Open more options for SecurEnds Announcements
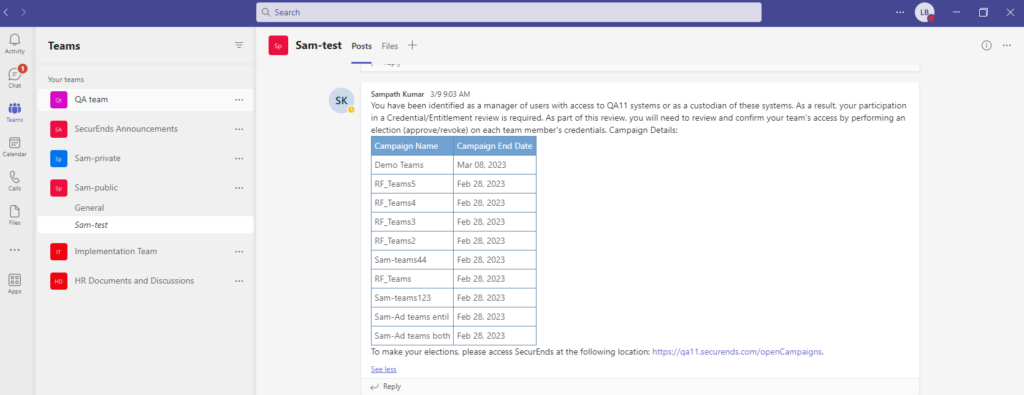This screenshot has width=1024, height=395. 239,129
